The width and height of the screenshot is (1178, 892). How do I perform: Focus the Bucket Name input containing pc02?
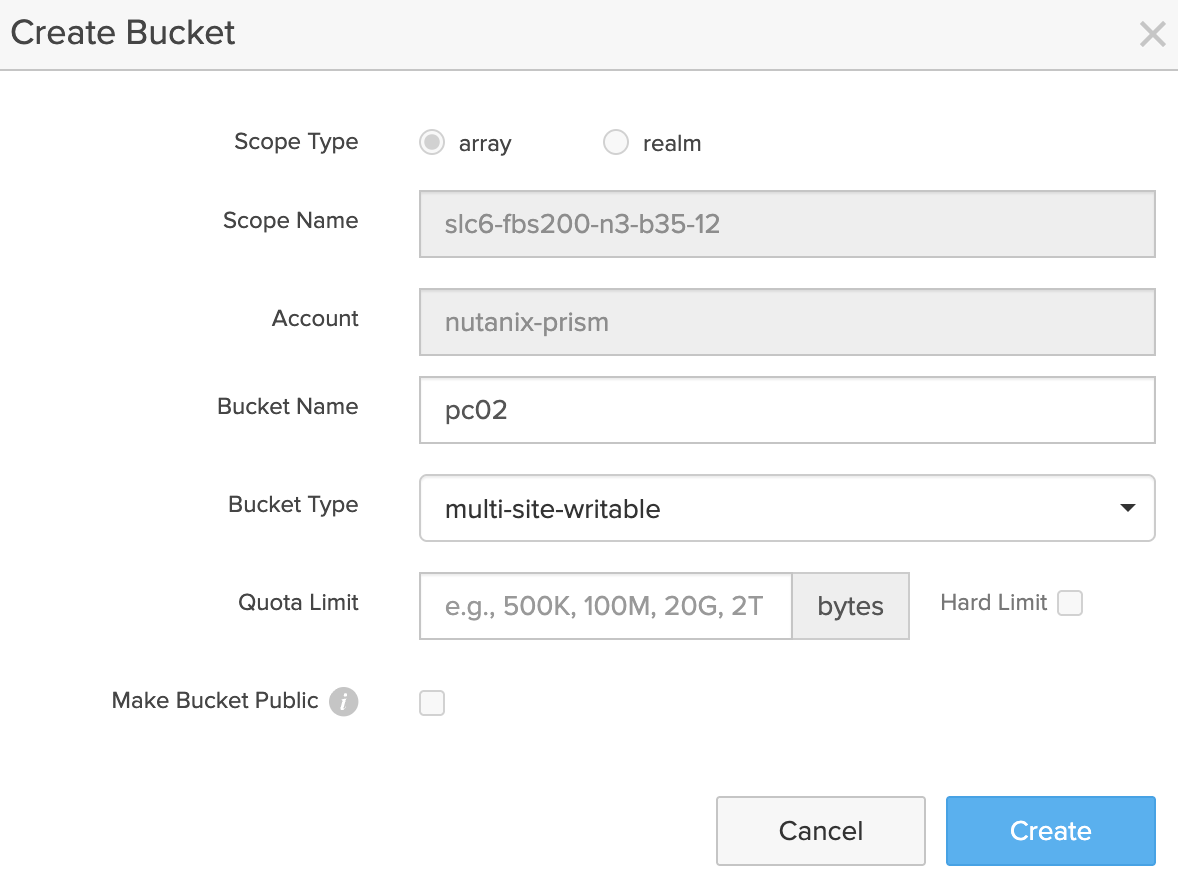click(787, 410)
